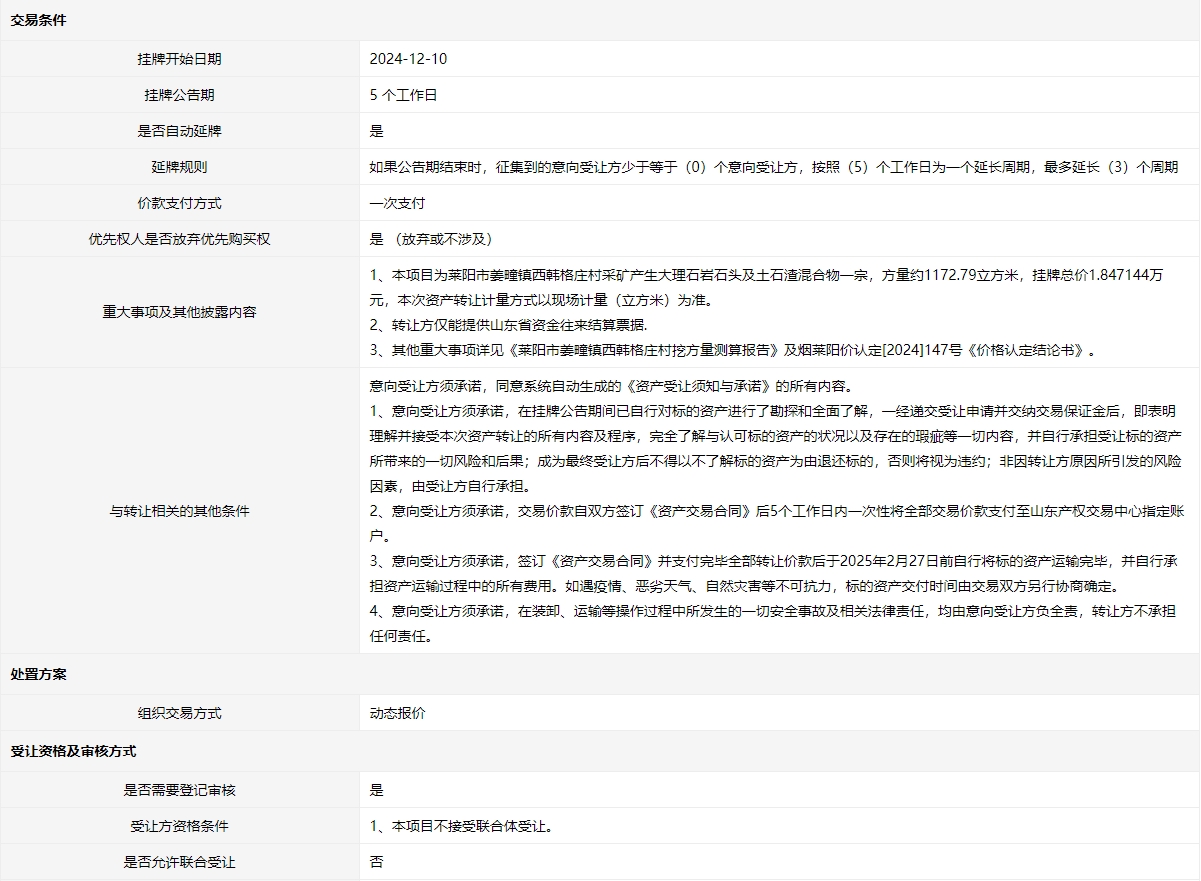The width and height of the screenshot is (1201, 881).
Task: Click the 优先权人是否放弃优先购买权 label
Action: (x=179, y=239)
